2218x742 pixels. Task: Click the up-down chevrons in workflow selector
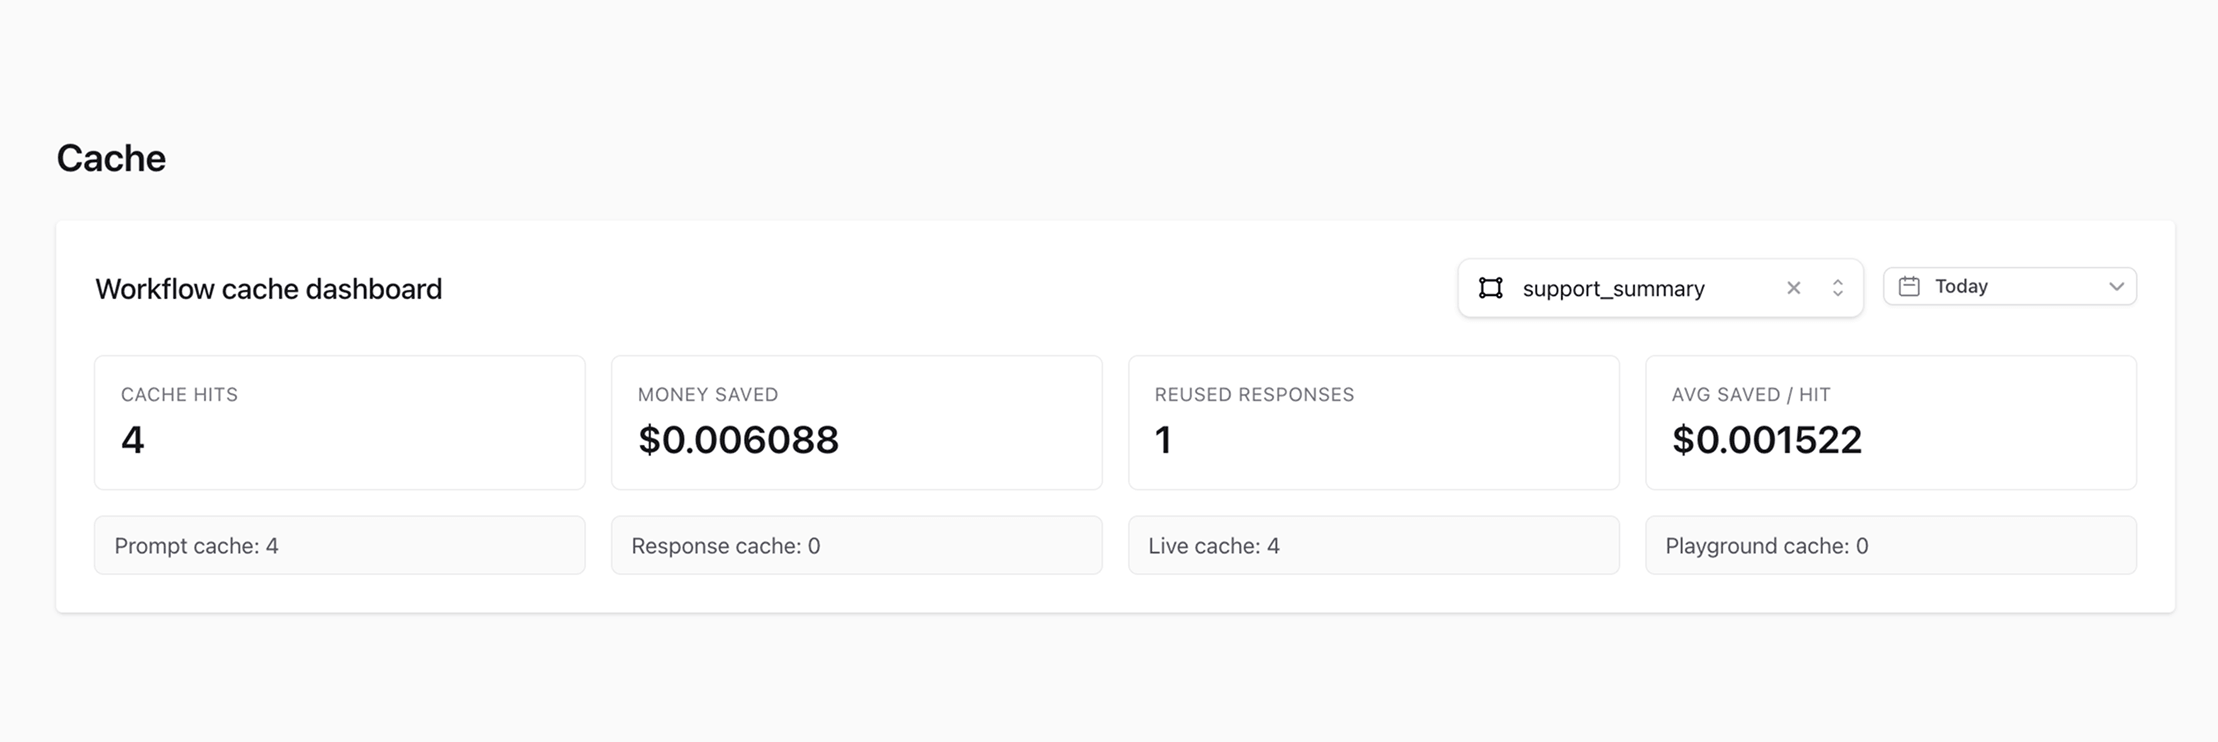click(1837, 288)
